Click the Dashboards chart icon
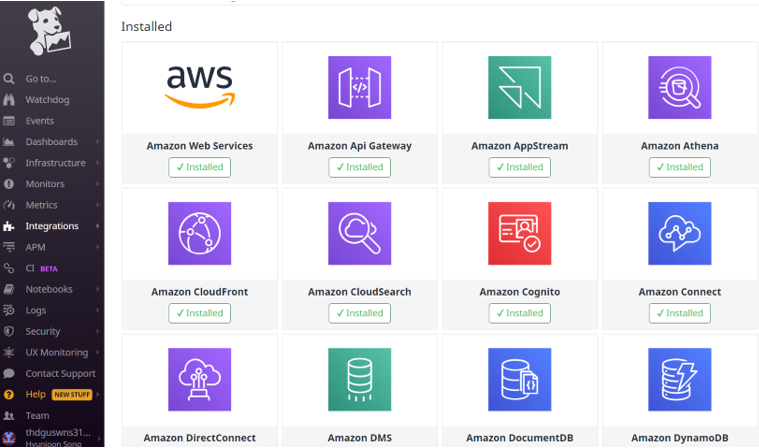The image size is (759, 448). coord(9,142)
